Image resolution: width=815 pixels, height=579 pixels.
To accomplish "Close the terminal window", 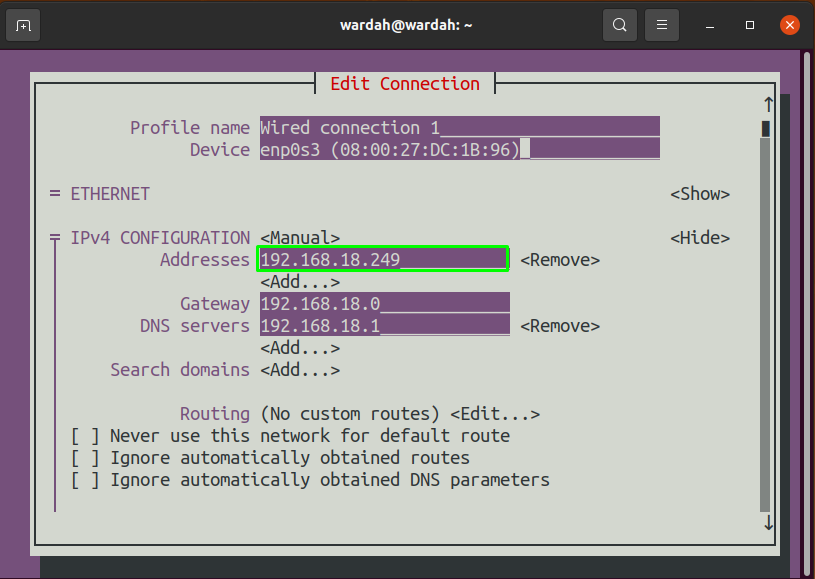I will tap(790, 25).
